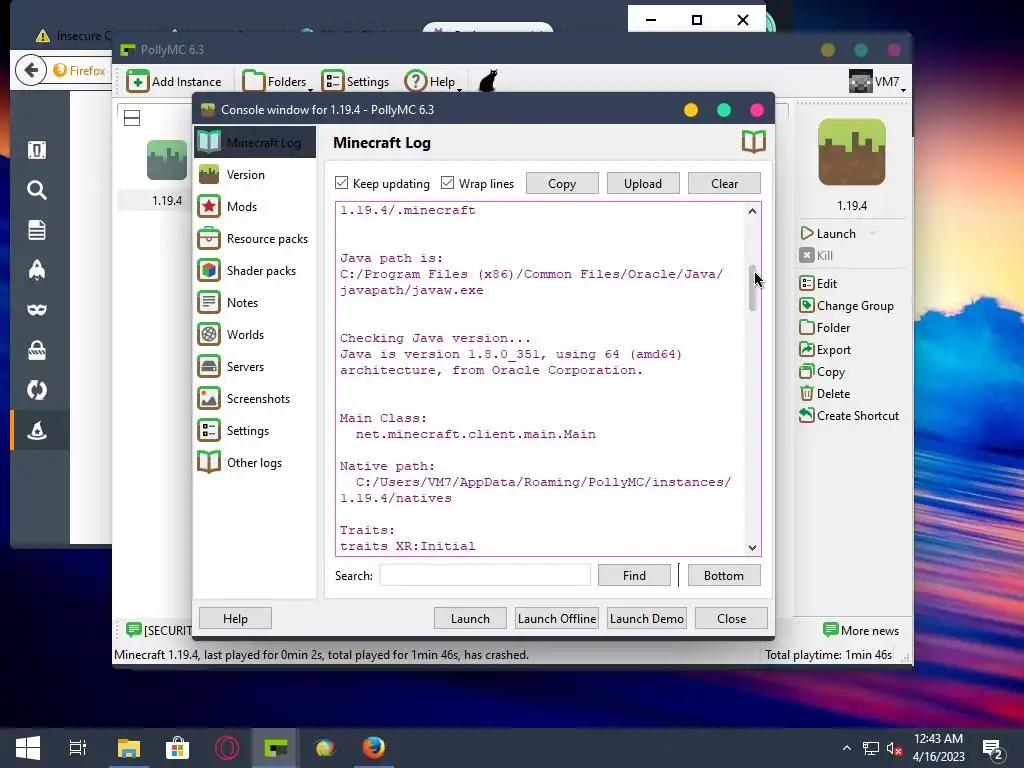Open Microsoft Store from the taskbar
Image resolution: width=1024 pixels, height=768 pixels.
177,748
